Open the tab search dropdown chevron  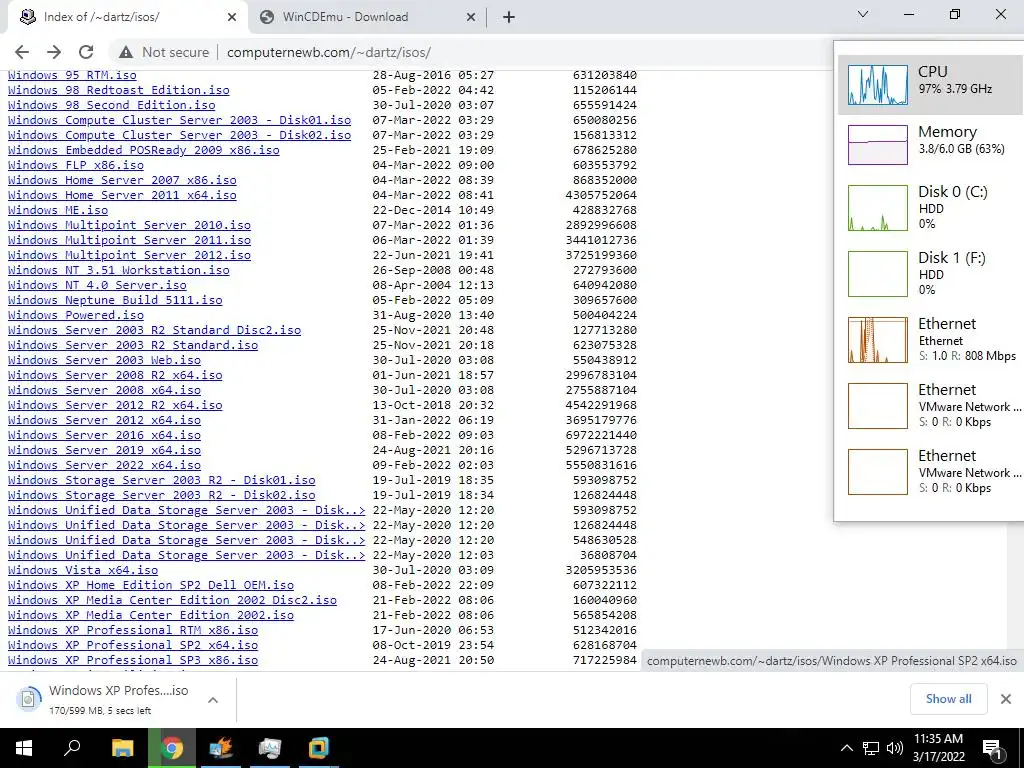[x=863, y=14]
